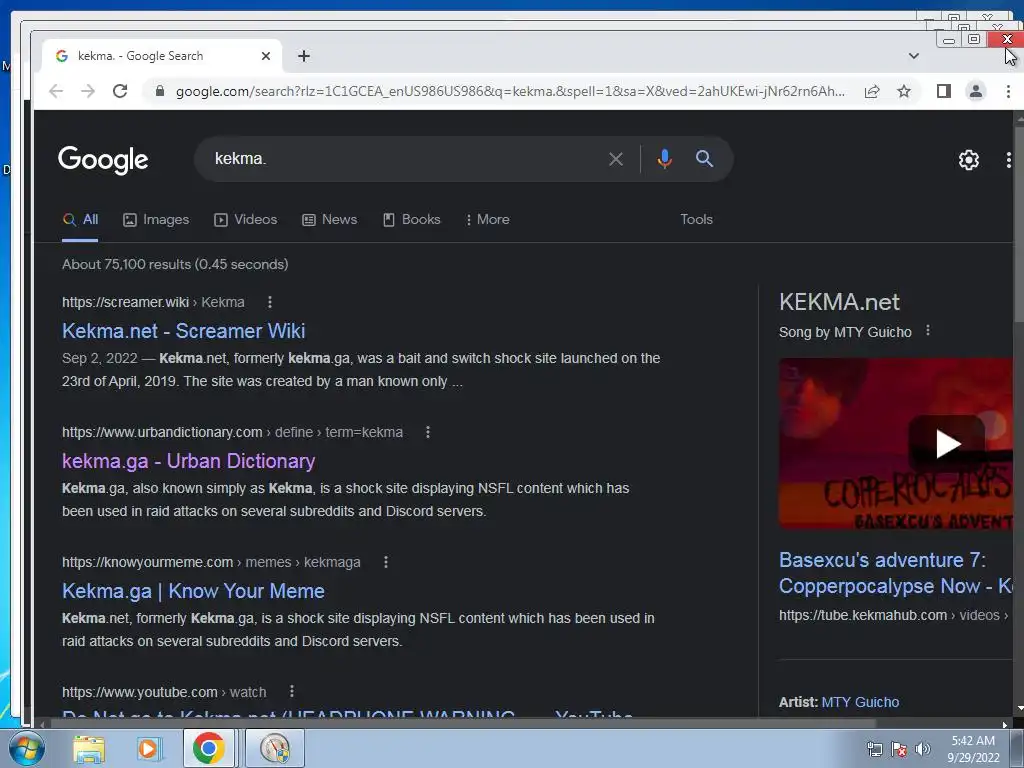The width and height of the screenshot is (1024, 768).
Task: Click the address bar URL
Action: 510,91
